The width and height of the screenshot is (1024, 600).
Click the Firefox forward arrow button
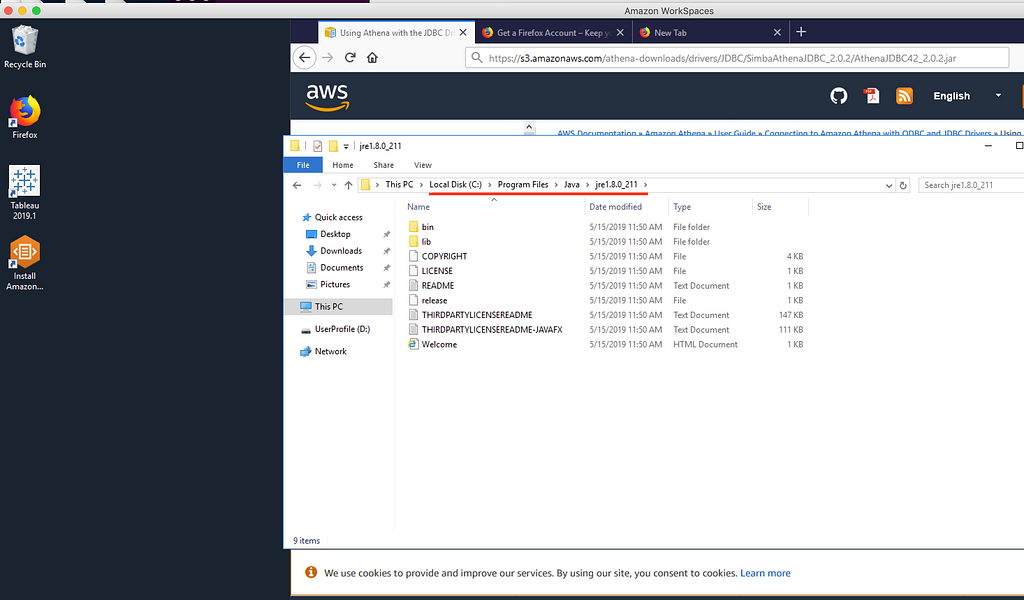coord(328,57)
